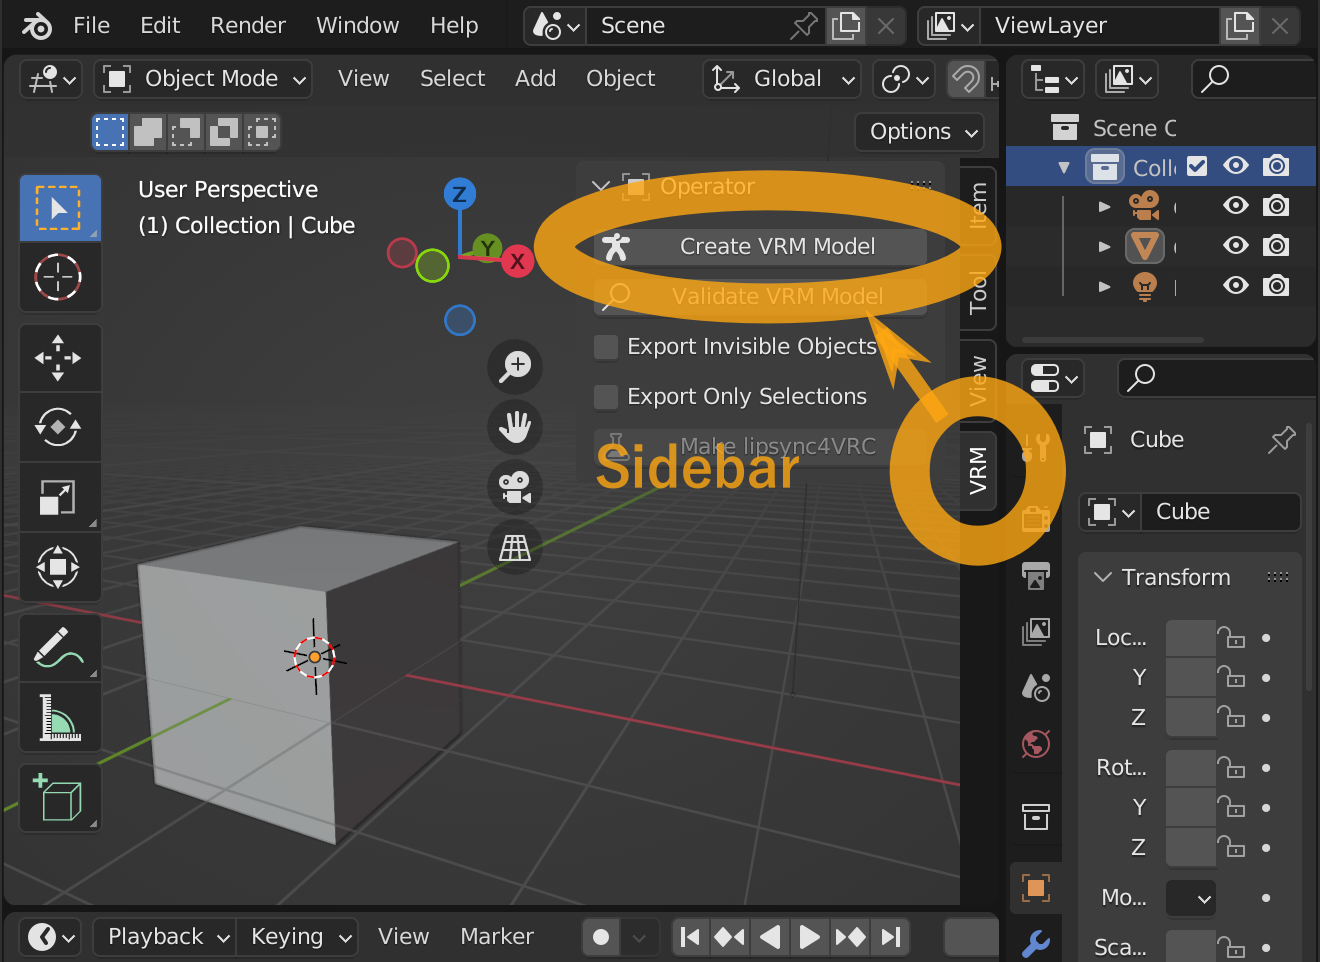Viewport: 1320px width, 962px height.
Task: Toggle the camera view icon
Action: (x=515, y=487)
